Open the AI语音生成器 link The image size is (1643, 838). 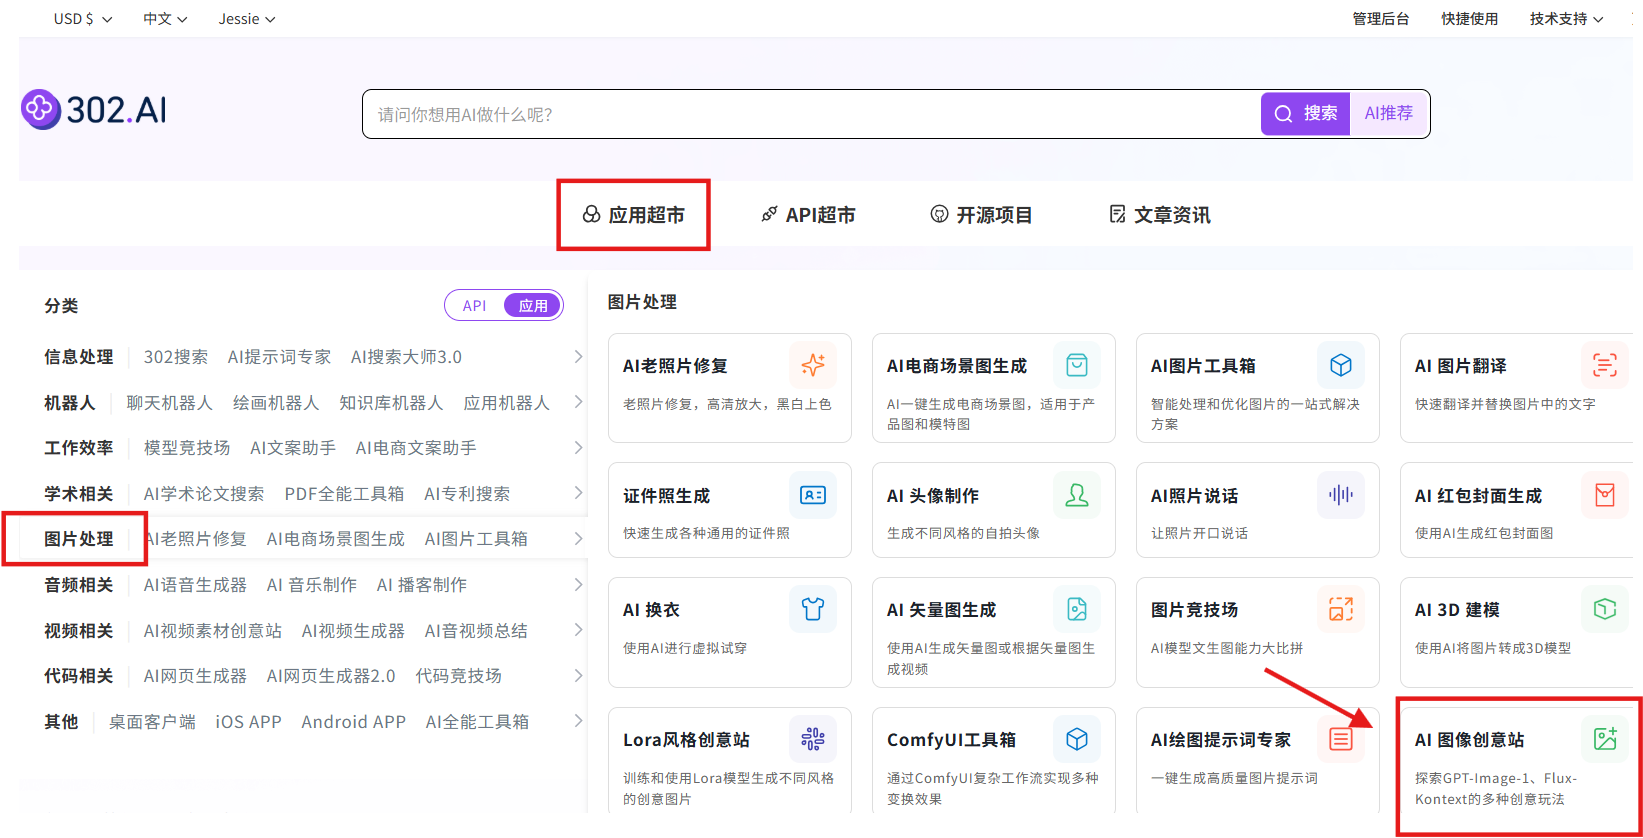tap(195, 585)
